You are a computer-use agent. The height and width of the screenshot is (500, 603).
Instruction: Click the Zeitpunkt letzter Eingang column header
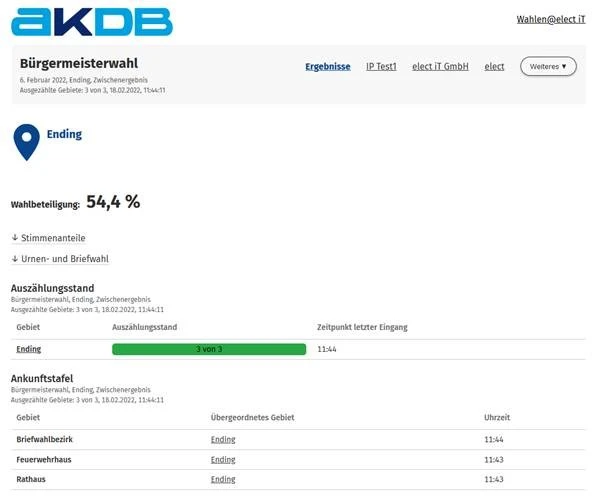[361, 327]
